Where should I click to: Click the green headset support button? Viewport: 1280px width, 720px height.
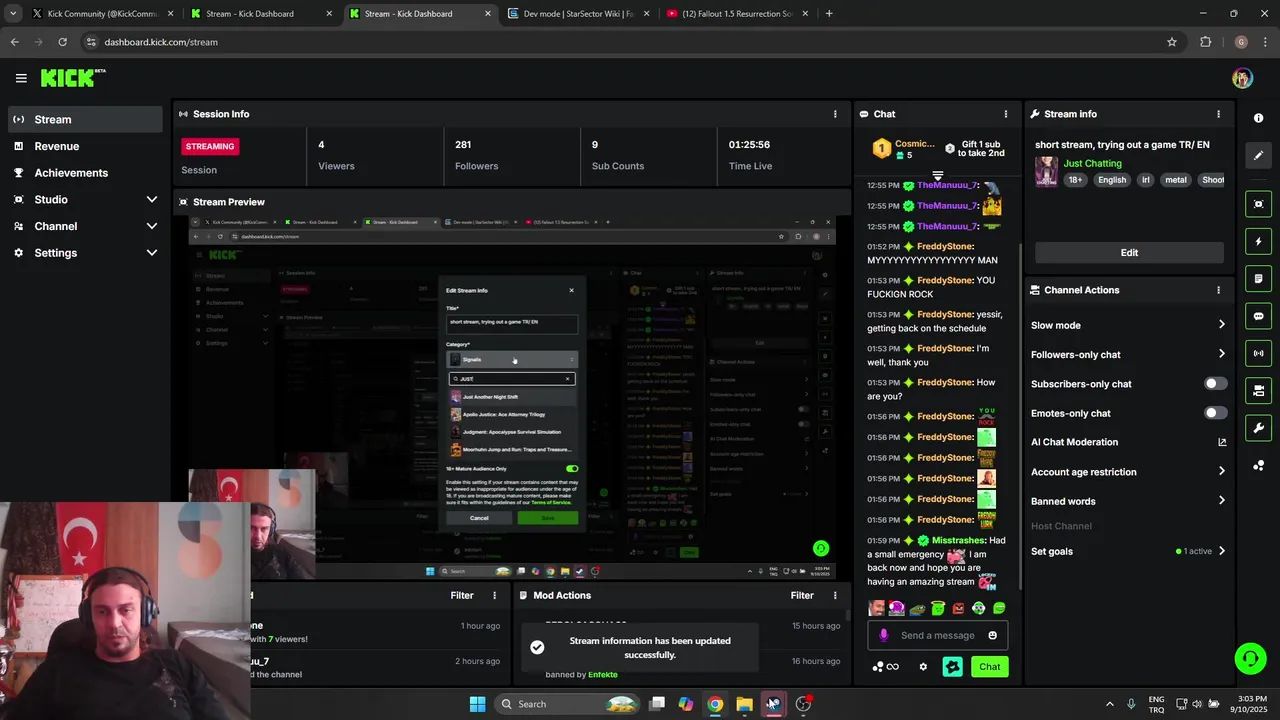click(1250, 658)
